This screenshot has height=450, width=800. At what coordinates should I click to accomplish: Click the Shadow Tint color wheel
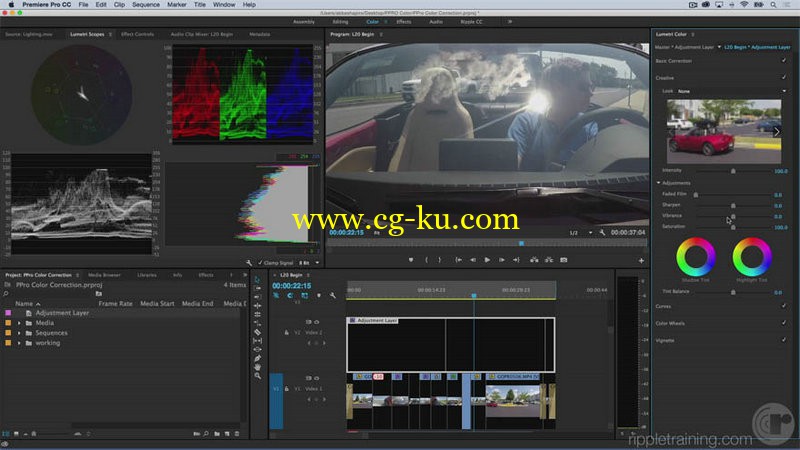[x=696, y=257]
